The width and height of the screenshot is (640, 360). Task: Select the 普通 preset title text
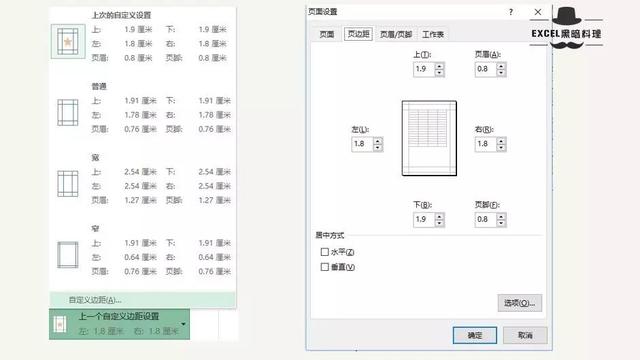(99, 86)
